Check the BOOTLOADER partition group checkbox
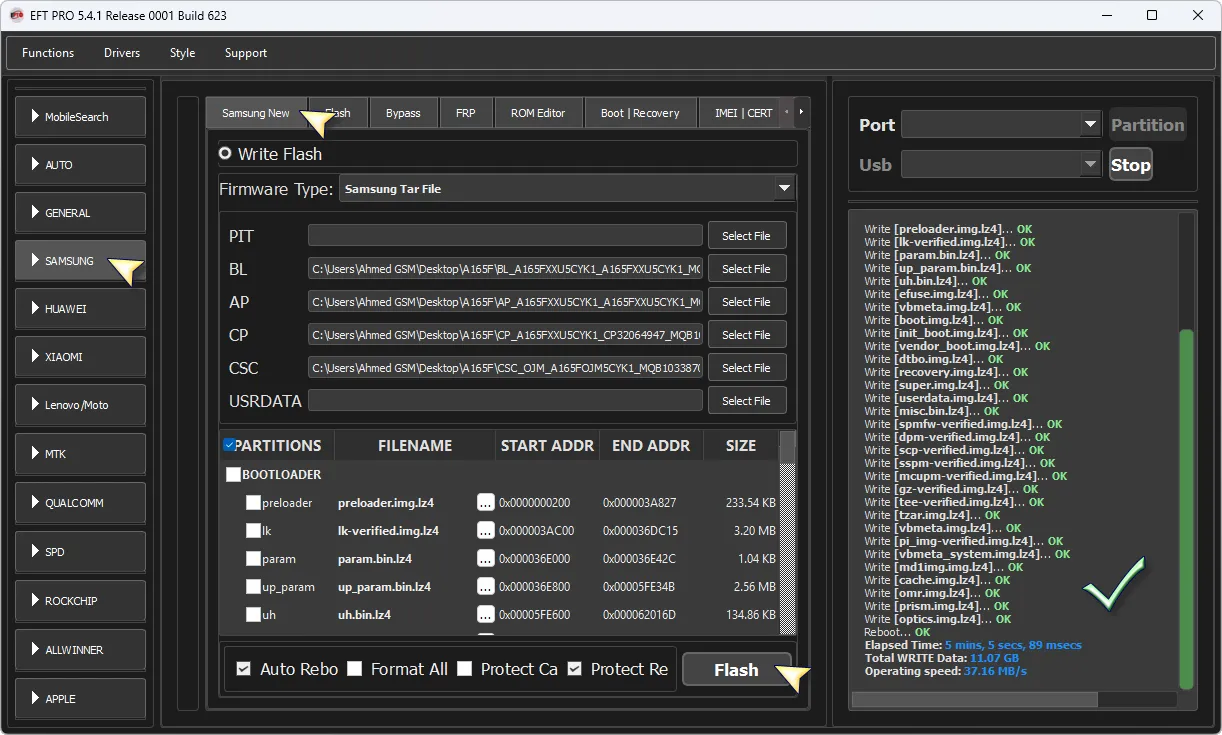Screen dimensions: 1222x735 [x=234, y=475]
